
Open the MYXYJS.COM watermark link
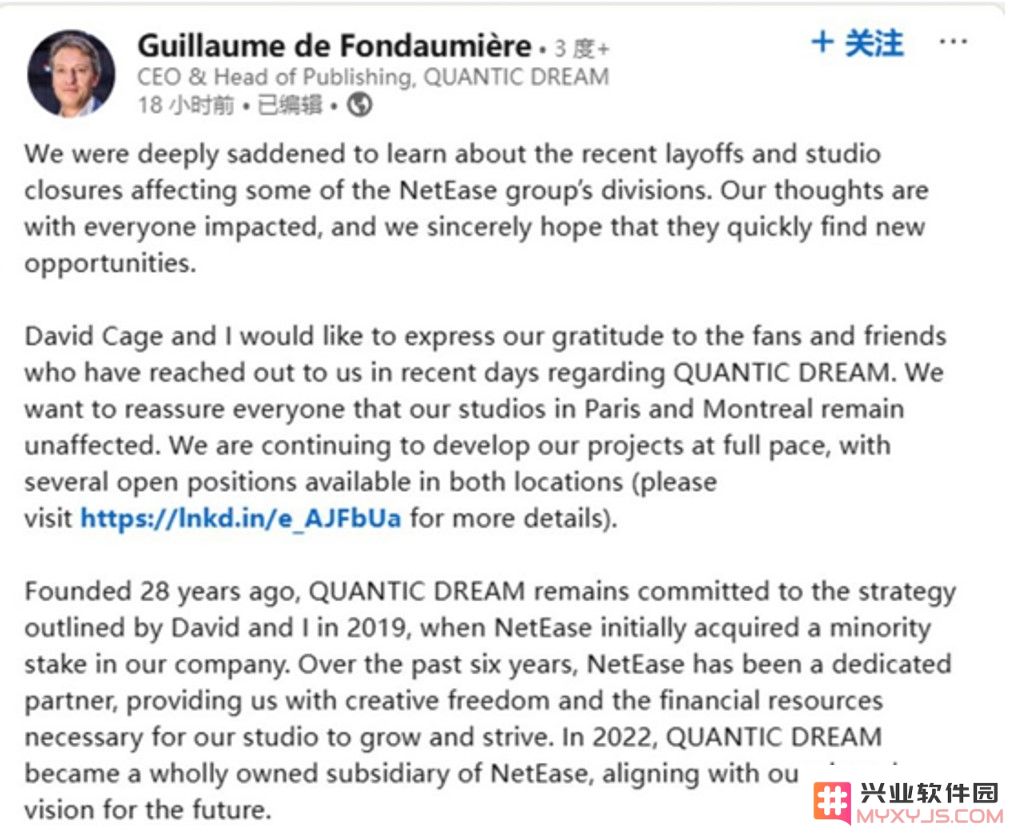(x=929, y=816)
